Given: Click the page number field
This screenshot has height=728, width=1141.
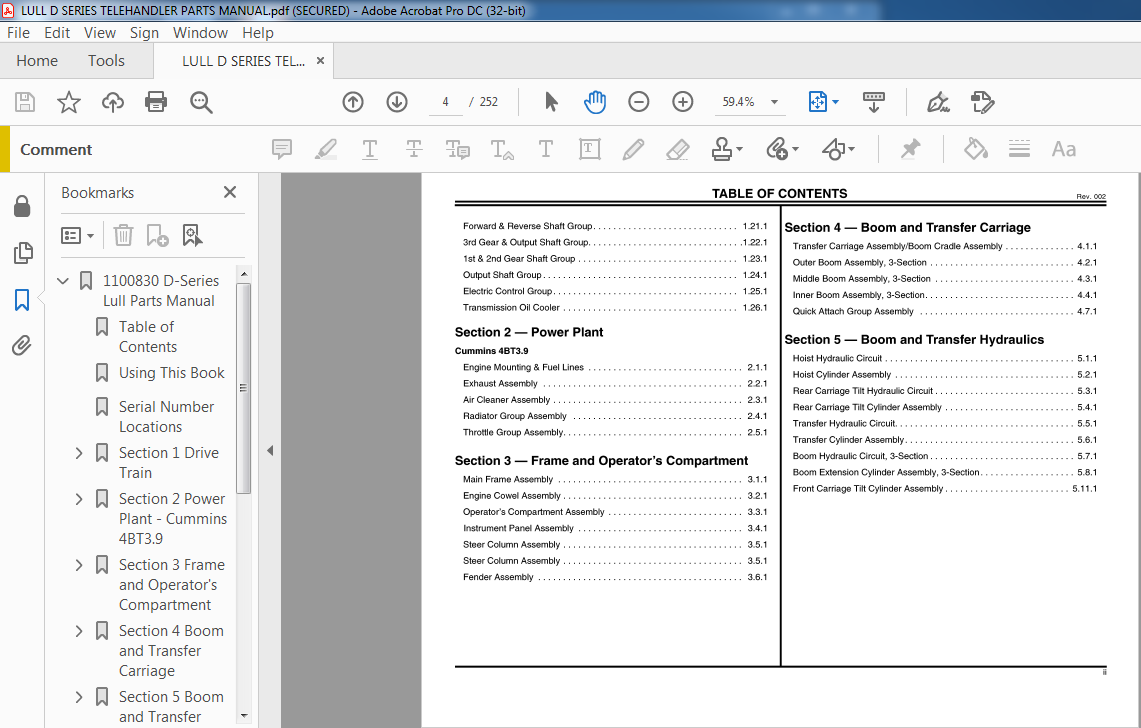Looking at the screenshot, I should tap(445, 102).
